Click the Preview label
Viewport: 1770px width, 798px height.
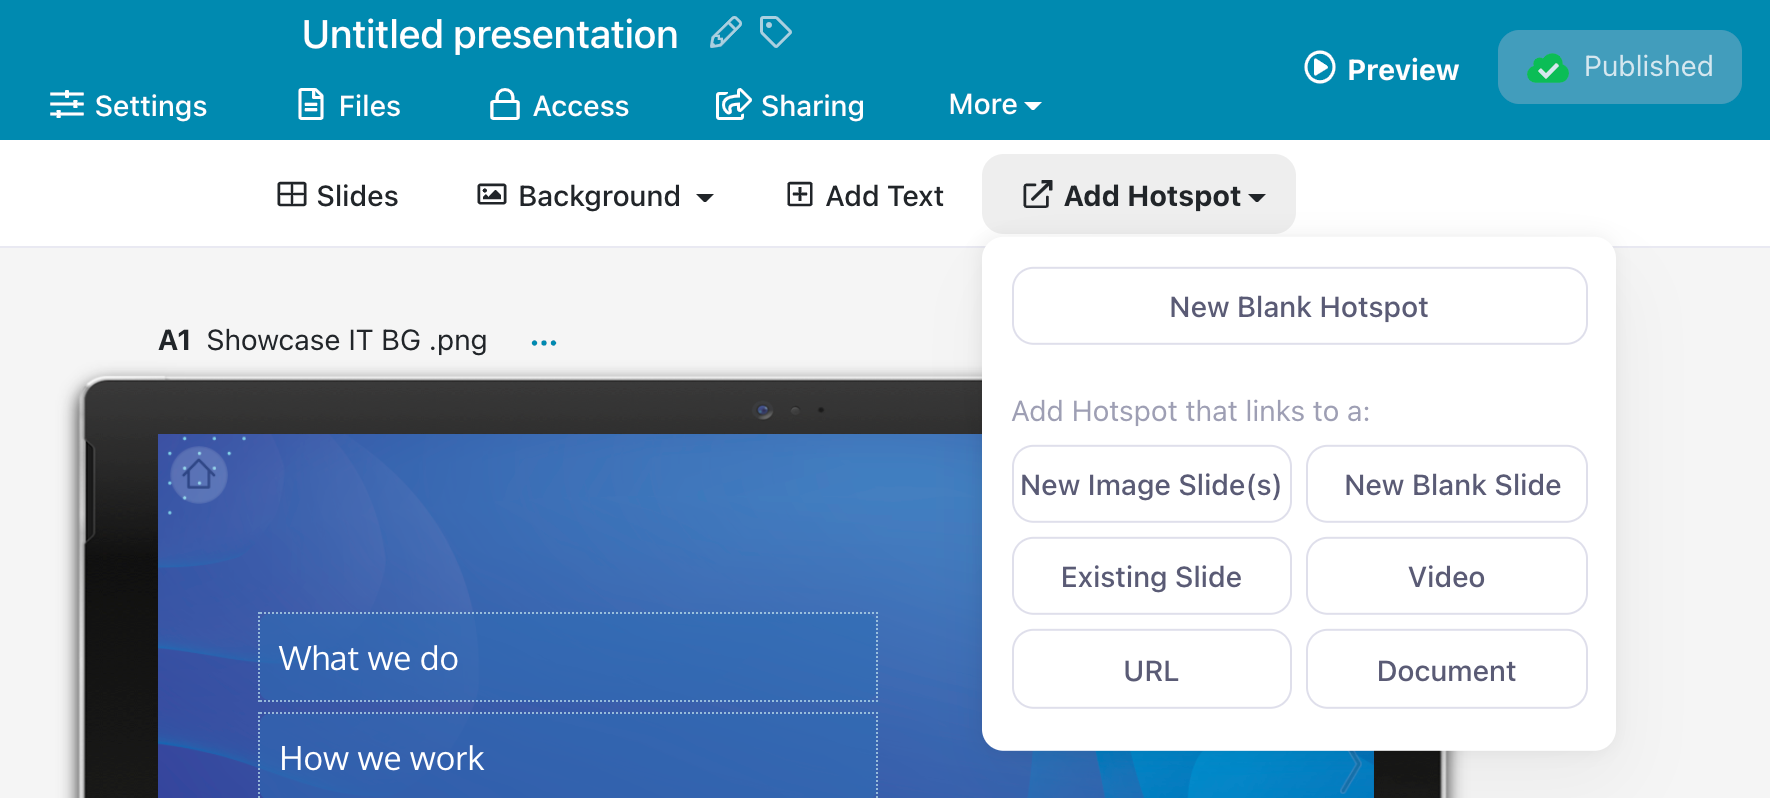point(1403,69)
